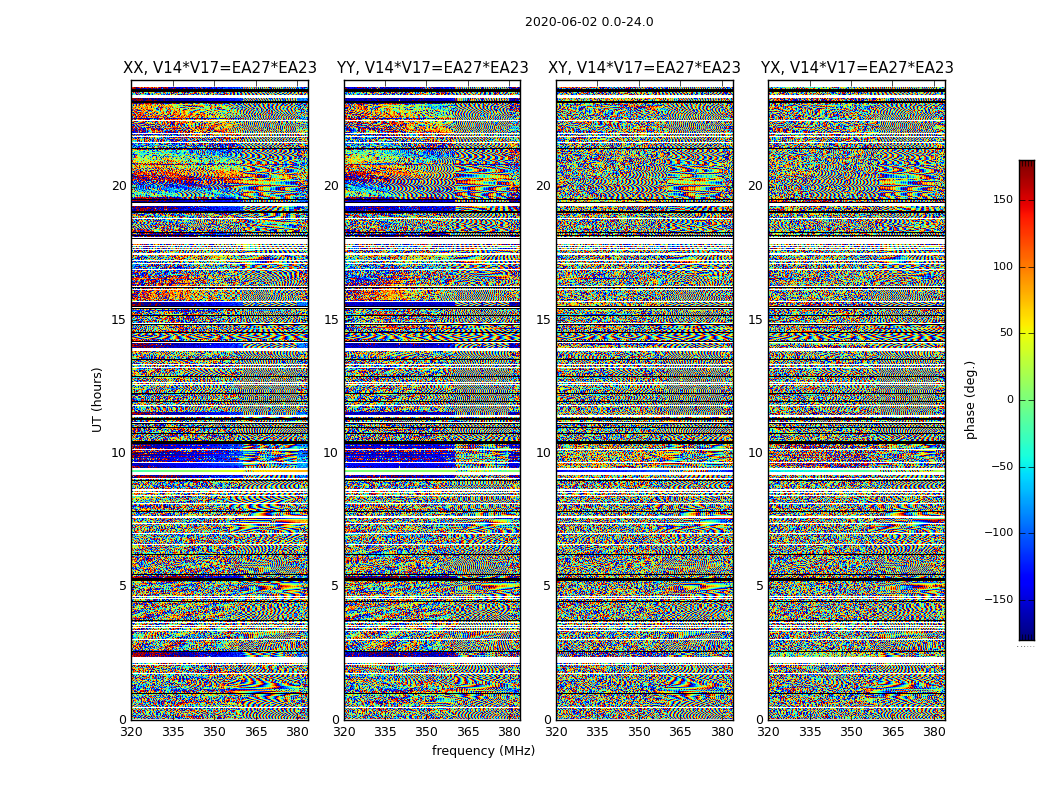
Task: Click inside the XX phase waterfall plot
Action: pyautogui.click(x=220, y=400)
